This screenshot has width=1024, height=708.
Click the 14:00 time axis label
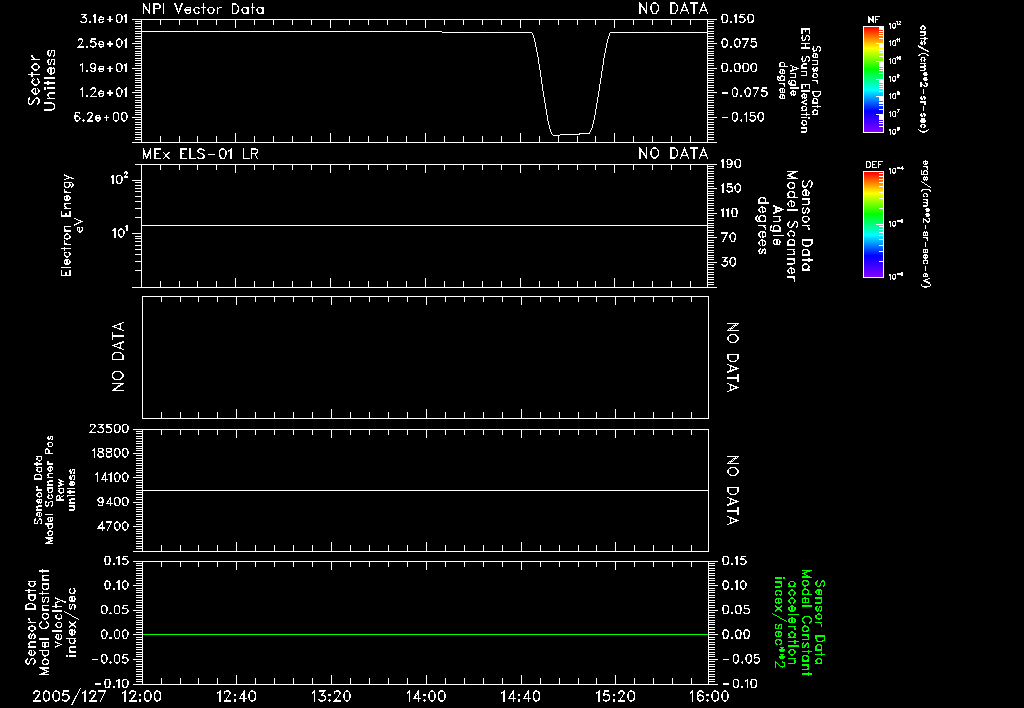(x=426, y=696)
